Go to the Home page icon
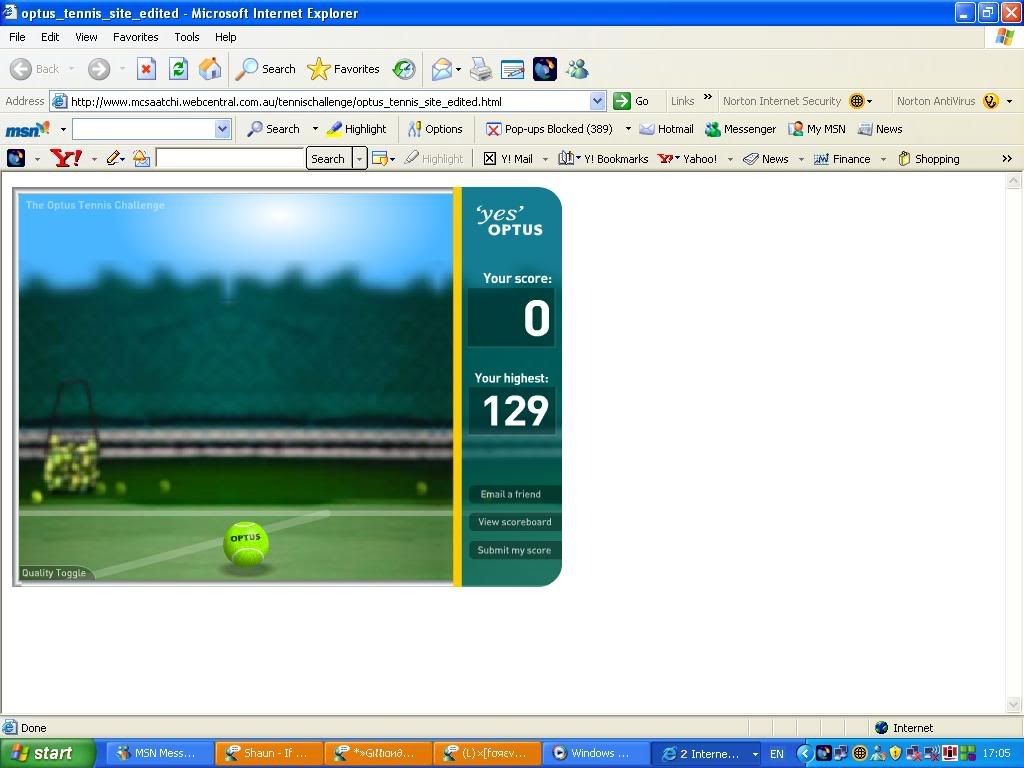Viewport: 1024px width, 768px height. pos(210,69)
